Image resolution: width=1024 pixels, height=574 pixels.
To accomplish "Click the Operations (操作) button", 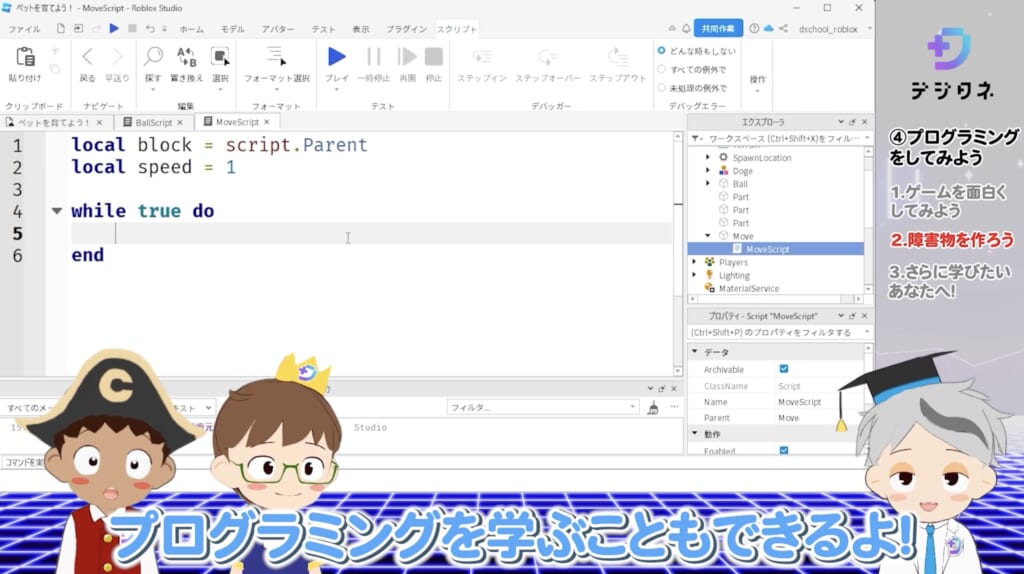I will [758, 79].
